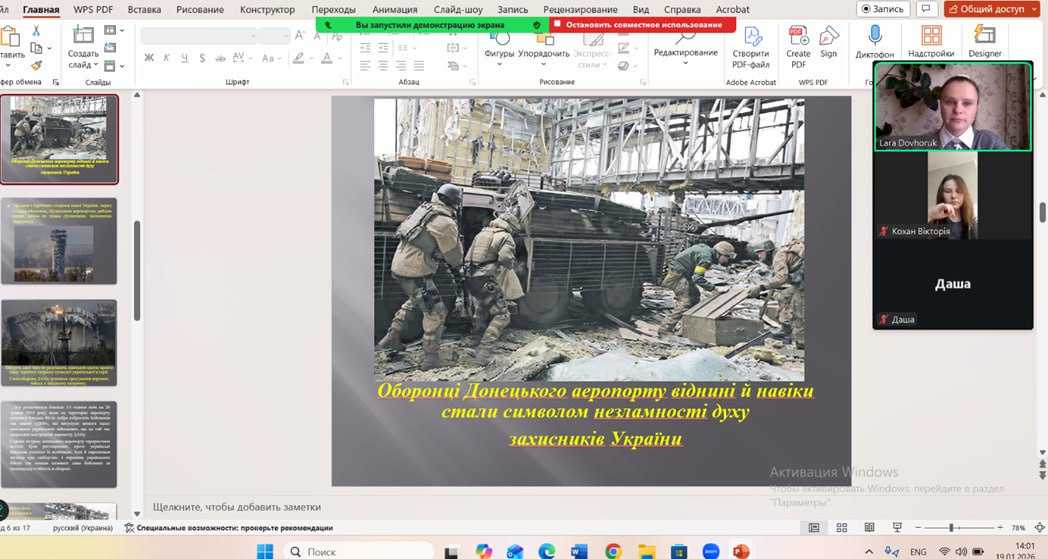Open the Редактирование dropdown

point(685,53)
